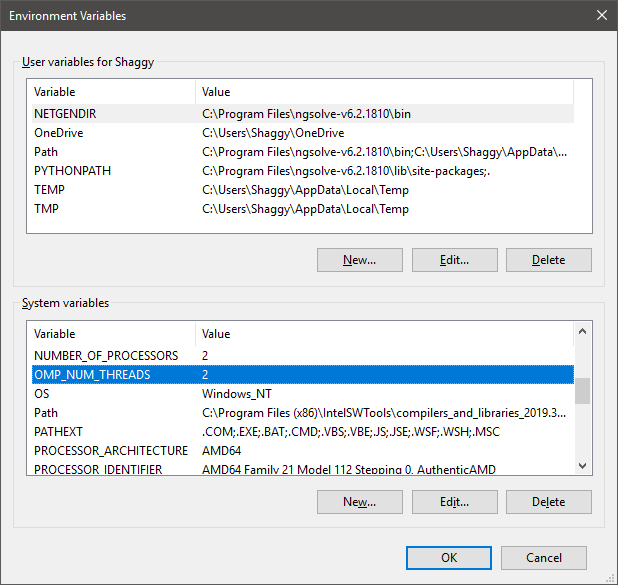Select the TMP user variable
The height and width of the screenshot is (585, 618).
303,209
